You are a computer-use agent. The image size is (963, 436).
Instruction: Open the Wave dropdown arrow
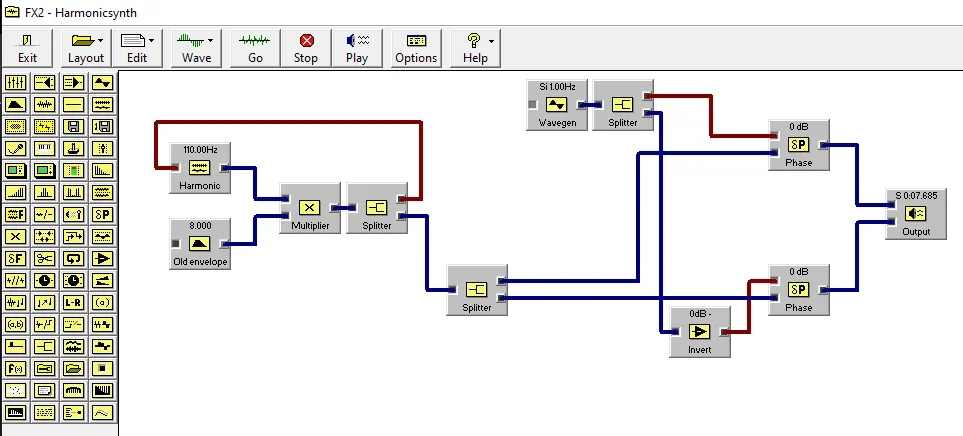211,41
